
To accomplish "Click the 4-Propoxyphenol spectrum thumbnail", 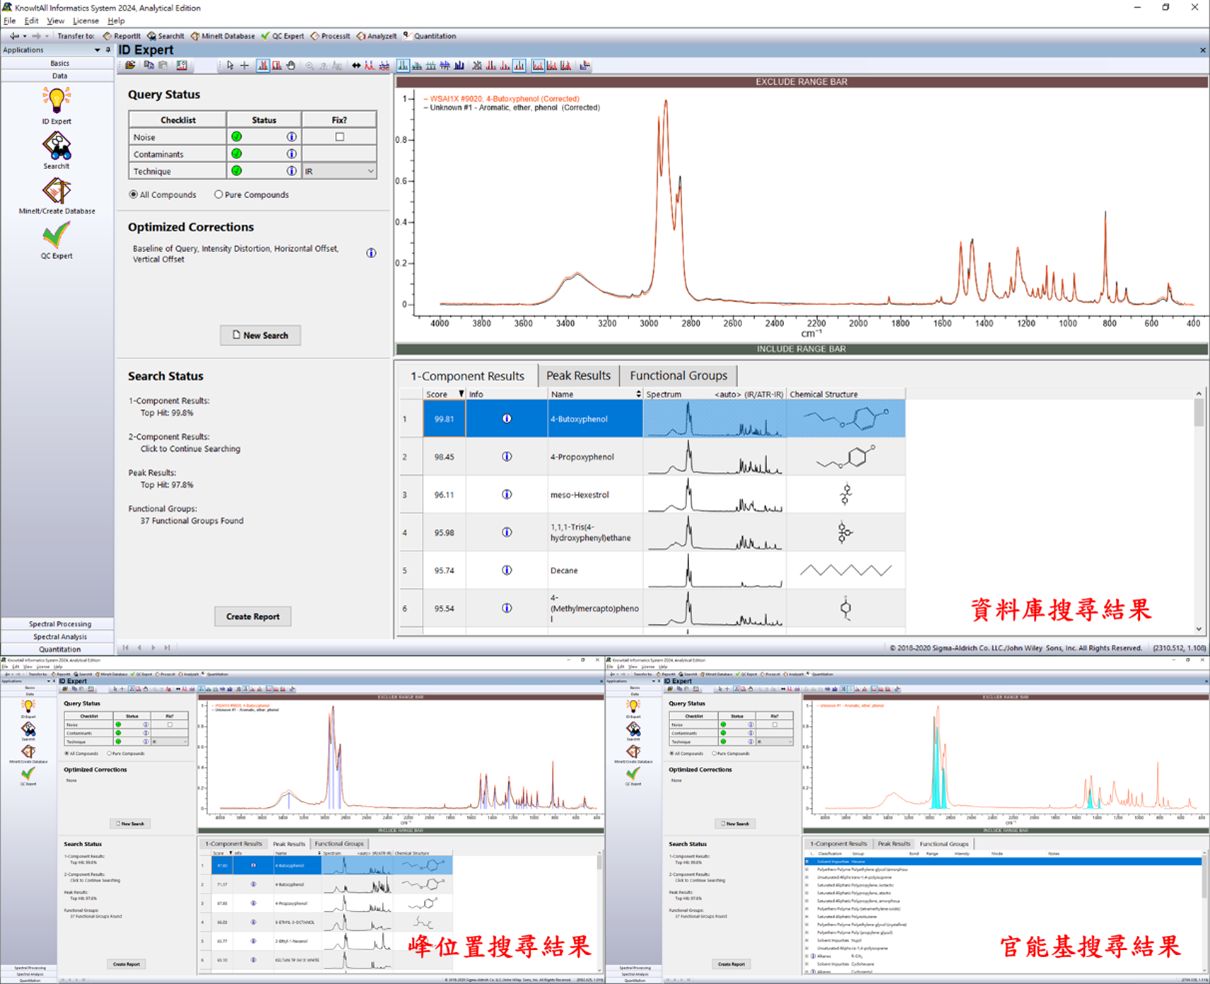I will tap(714, 457).
